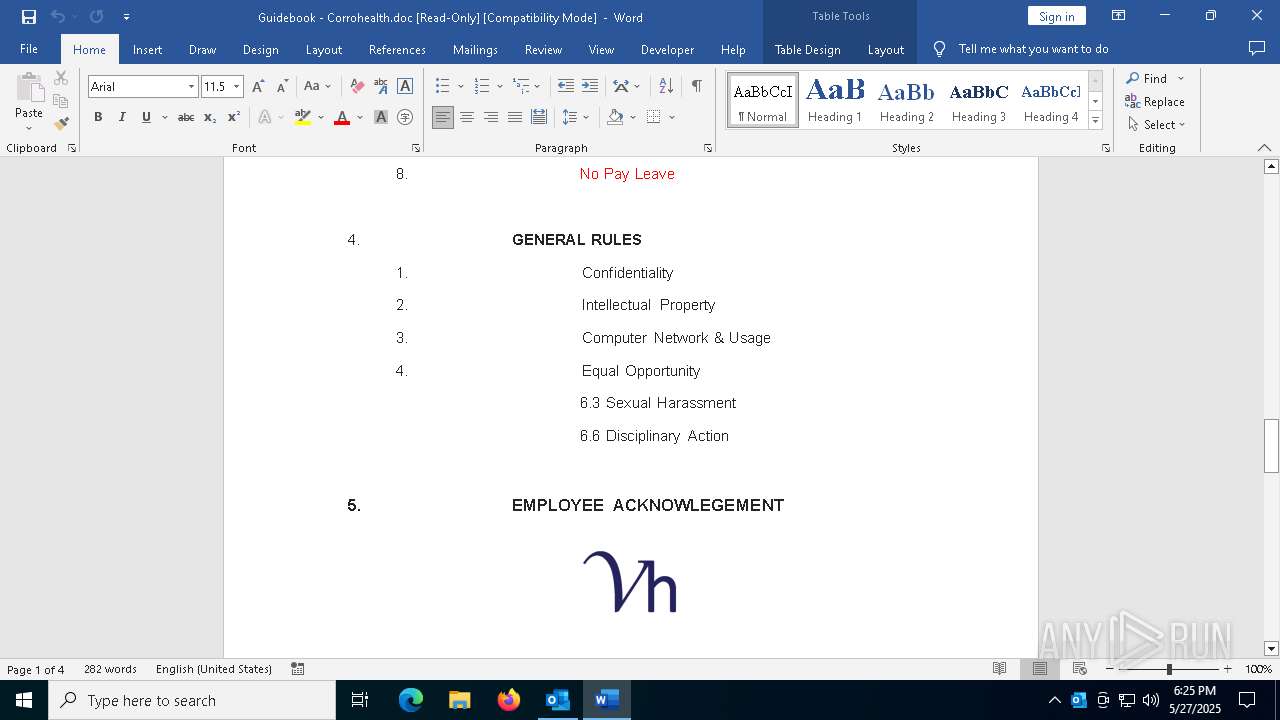Image resolution: width=1280 pixels, height=720 pixels.
Task: Click the Cut scissors icon
Action: pos(61,78)
